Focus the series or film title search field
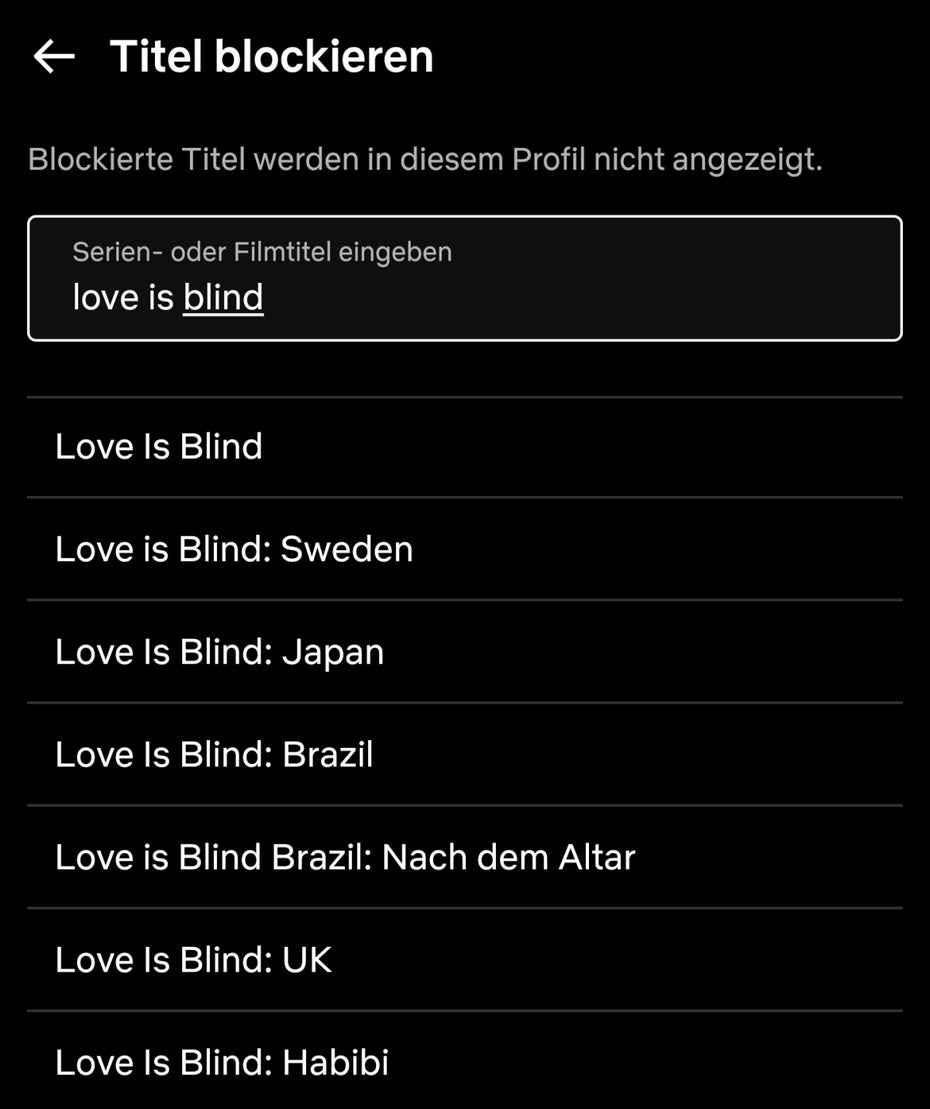 tap(465, 278)
